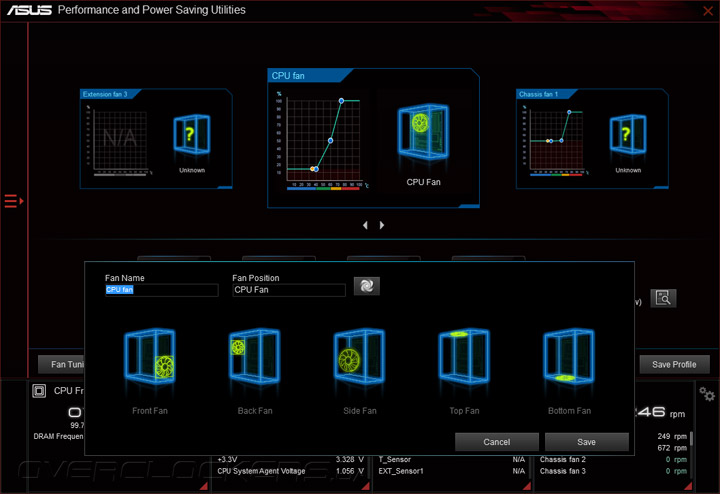Click the Chassis fan 2 row
Screen dimensions: 720x494
point(613,459)
